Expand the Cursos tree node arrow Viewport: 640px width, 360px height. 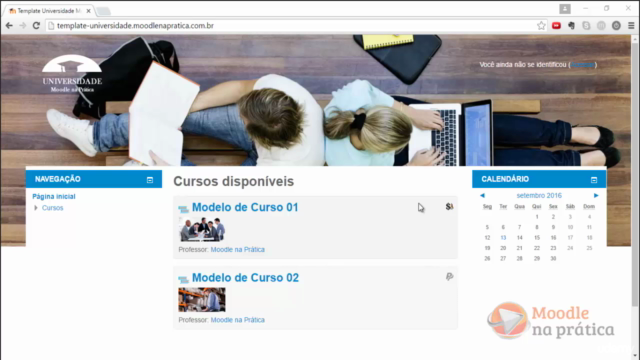point(36,208)
